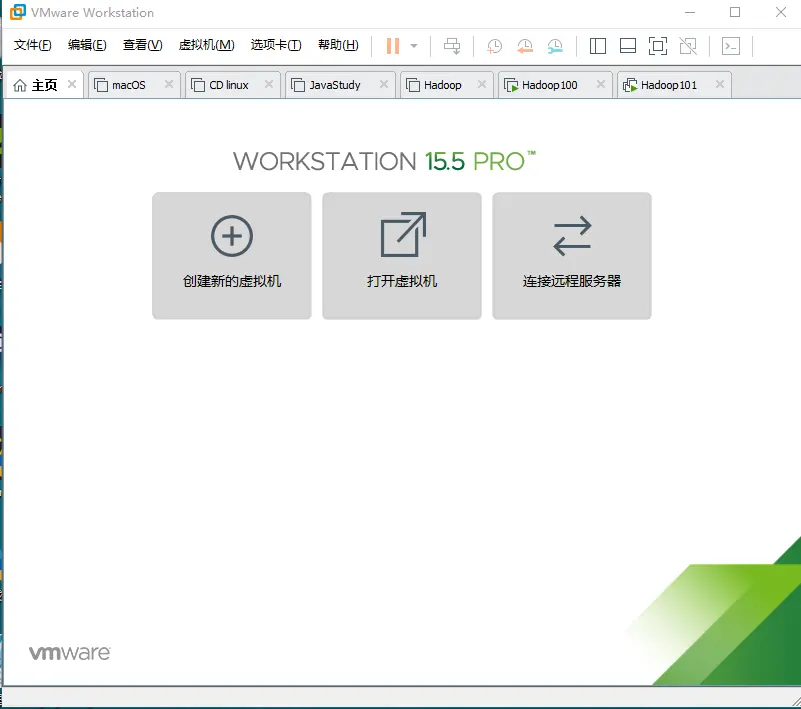Toggle the library sidebar view icon
The width and height of the screenshot is (801, 709).
(x=598, y=46)
